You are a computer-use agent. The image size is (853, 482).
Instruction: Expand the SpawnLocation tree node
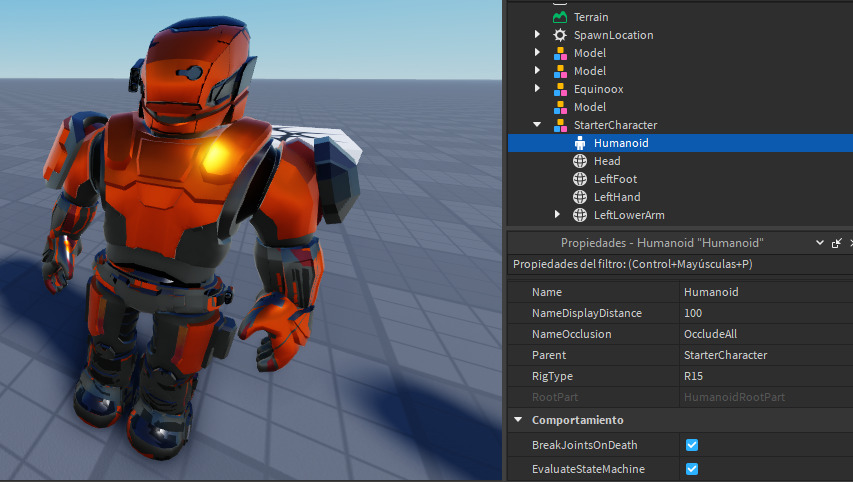(x=537, y=34)
